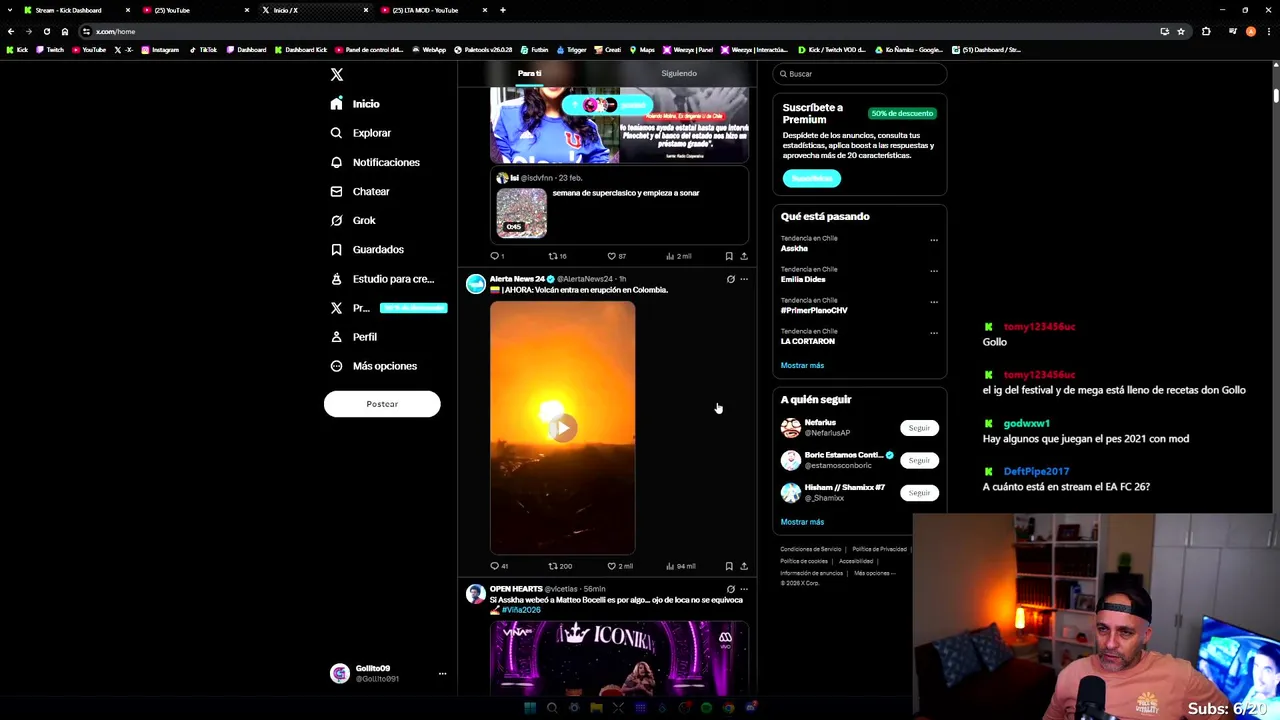The width and height of the screenshot is (1280, 720).
Task: Bookmark the Alerta News 24 volcano post
Action: point(729,566)
